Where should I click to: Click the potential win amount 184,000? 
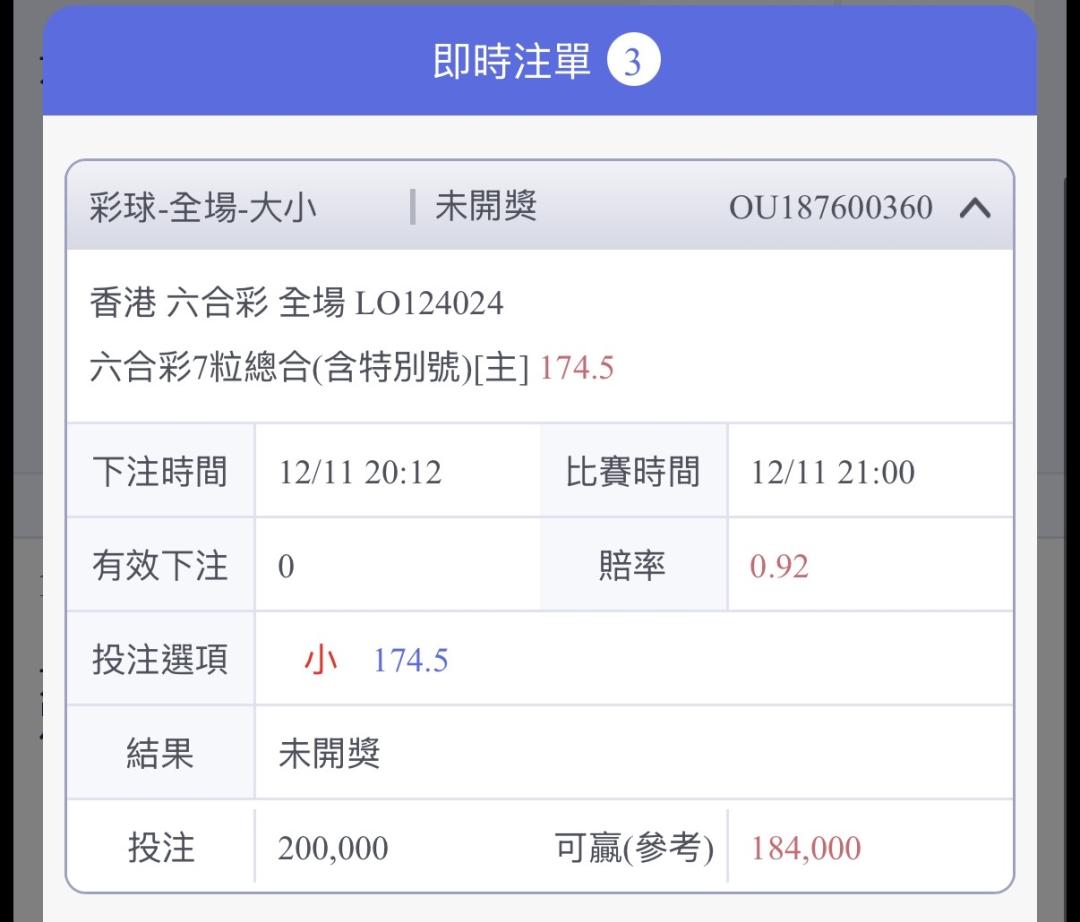tap(806, 848)
